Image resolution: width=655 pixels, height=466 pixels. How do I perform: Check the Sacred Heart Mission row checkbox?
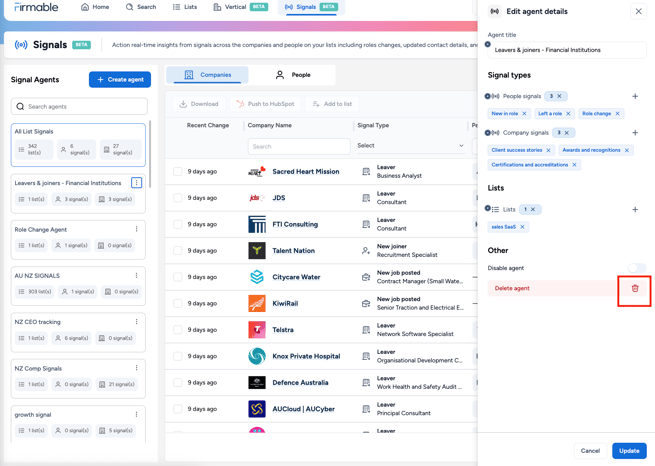178,172
